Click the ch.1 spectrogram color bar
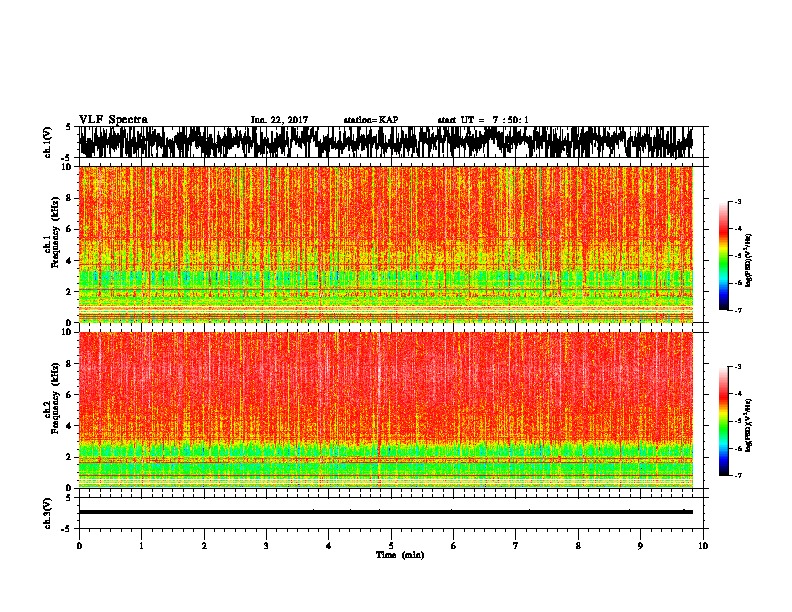792x612 pixels. pyautogui.click(x=723, y=256)
